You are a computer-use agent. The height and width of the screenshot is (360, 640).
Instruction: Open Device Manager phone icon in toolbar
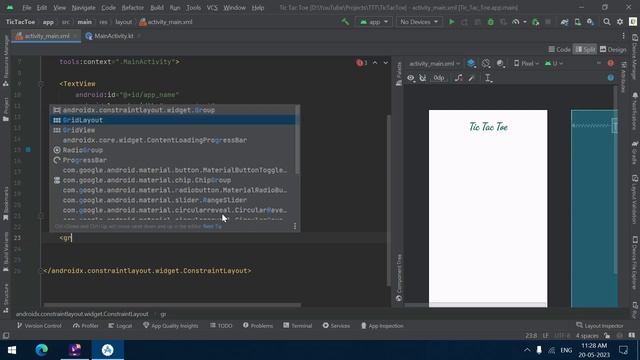(x=578, y=22)
